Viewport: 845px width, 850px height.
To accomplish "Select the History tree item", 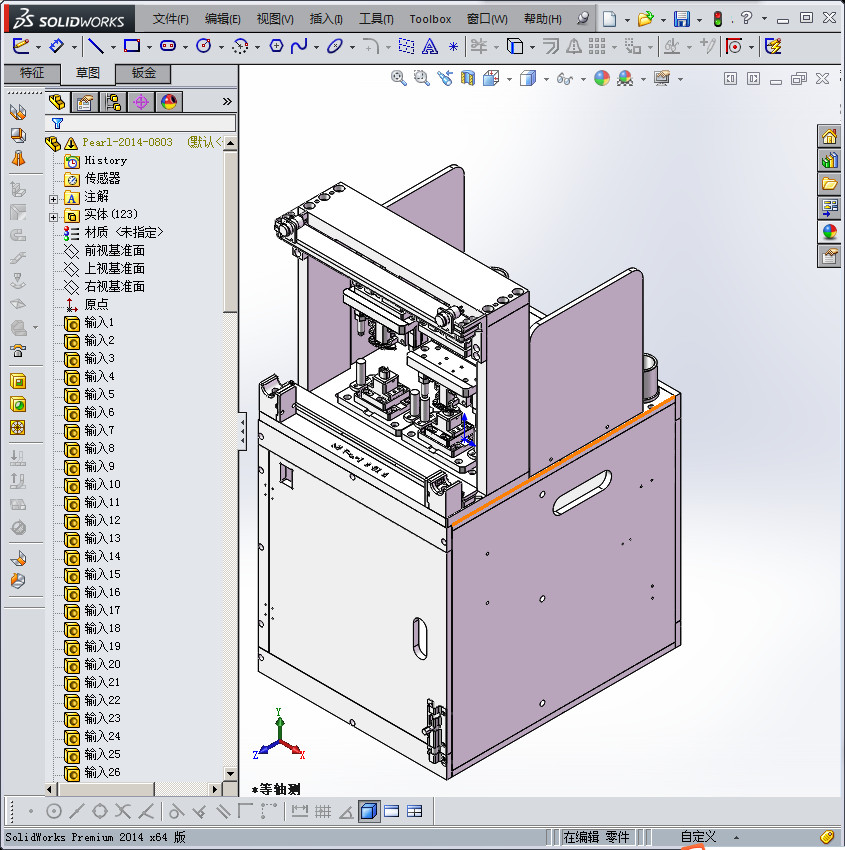I will point(106,160).
